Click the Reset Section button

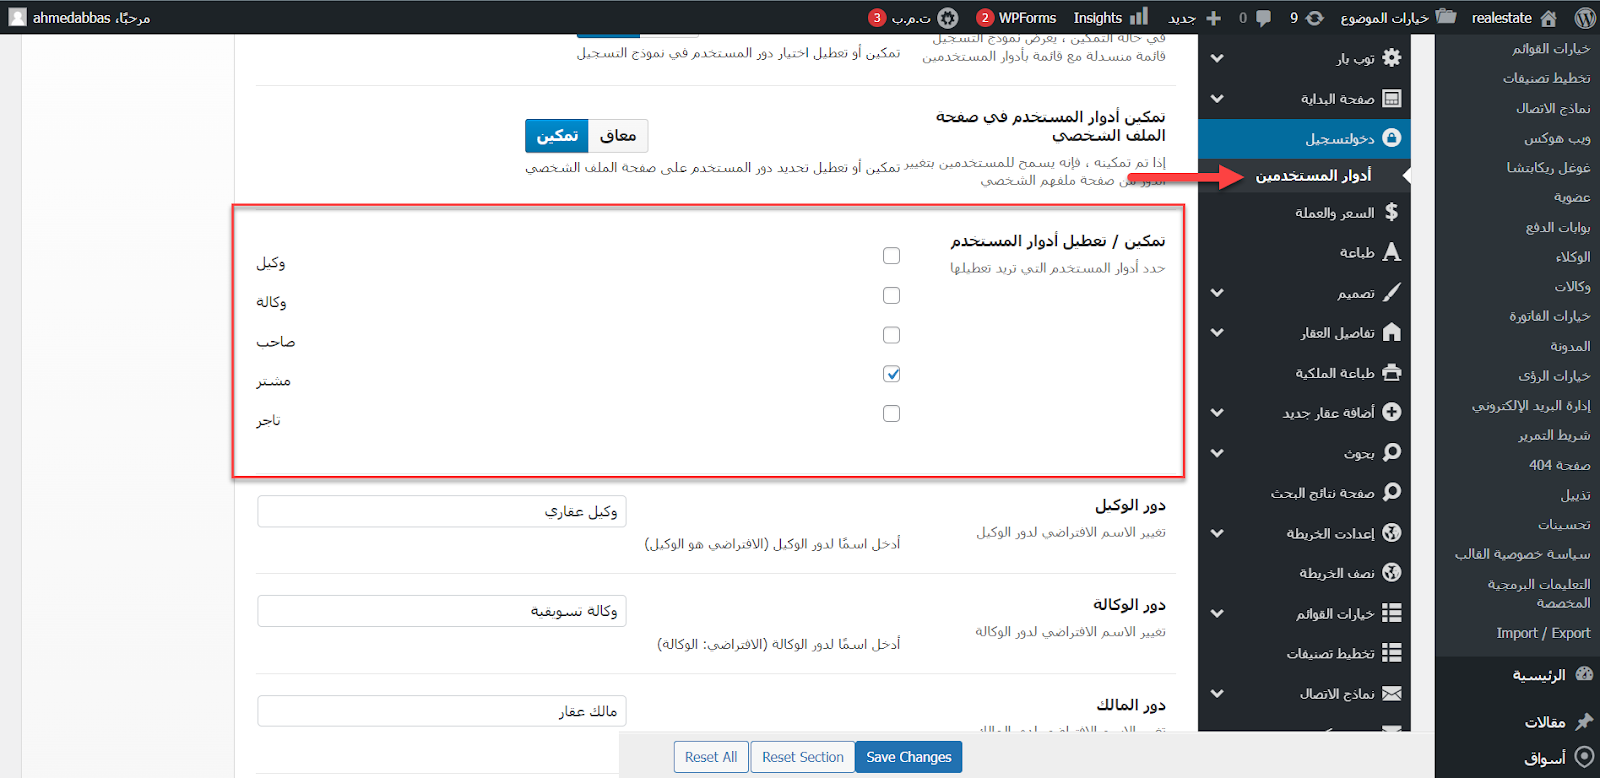coord(803,757)
